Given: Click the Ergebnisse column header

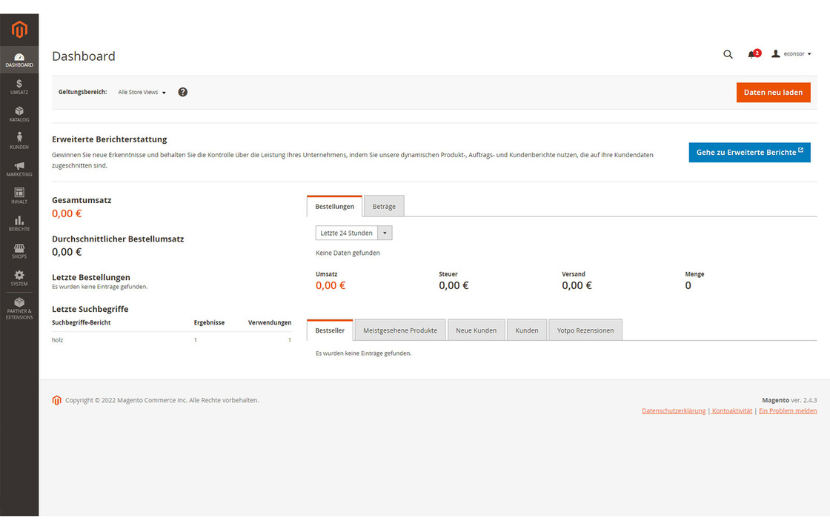Looking at the screenshot, I should (209, 322).
